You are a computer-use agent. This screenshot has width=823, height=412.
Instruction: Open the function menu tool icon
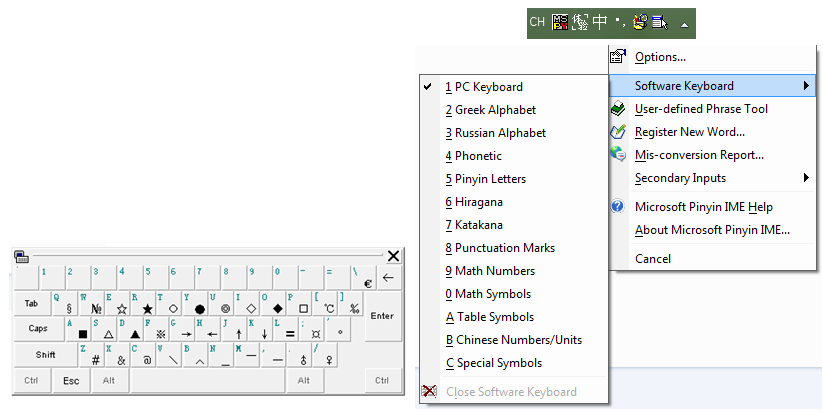click(640, 23)
